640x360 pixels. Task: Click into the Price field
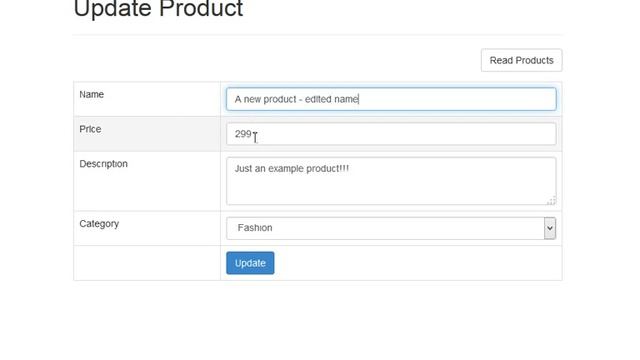(x=391, y=134)
